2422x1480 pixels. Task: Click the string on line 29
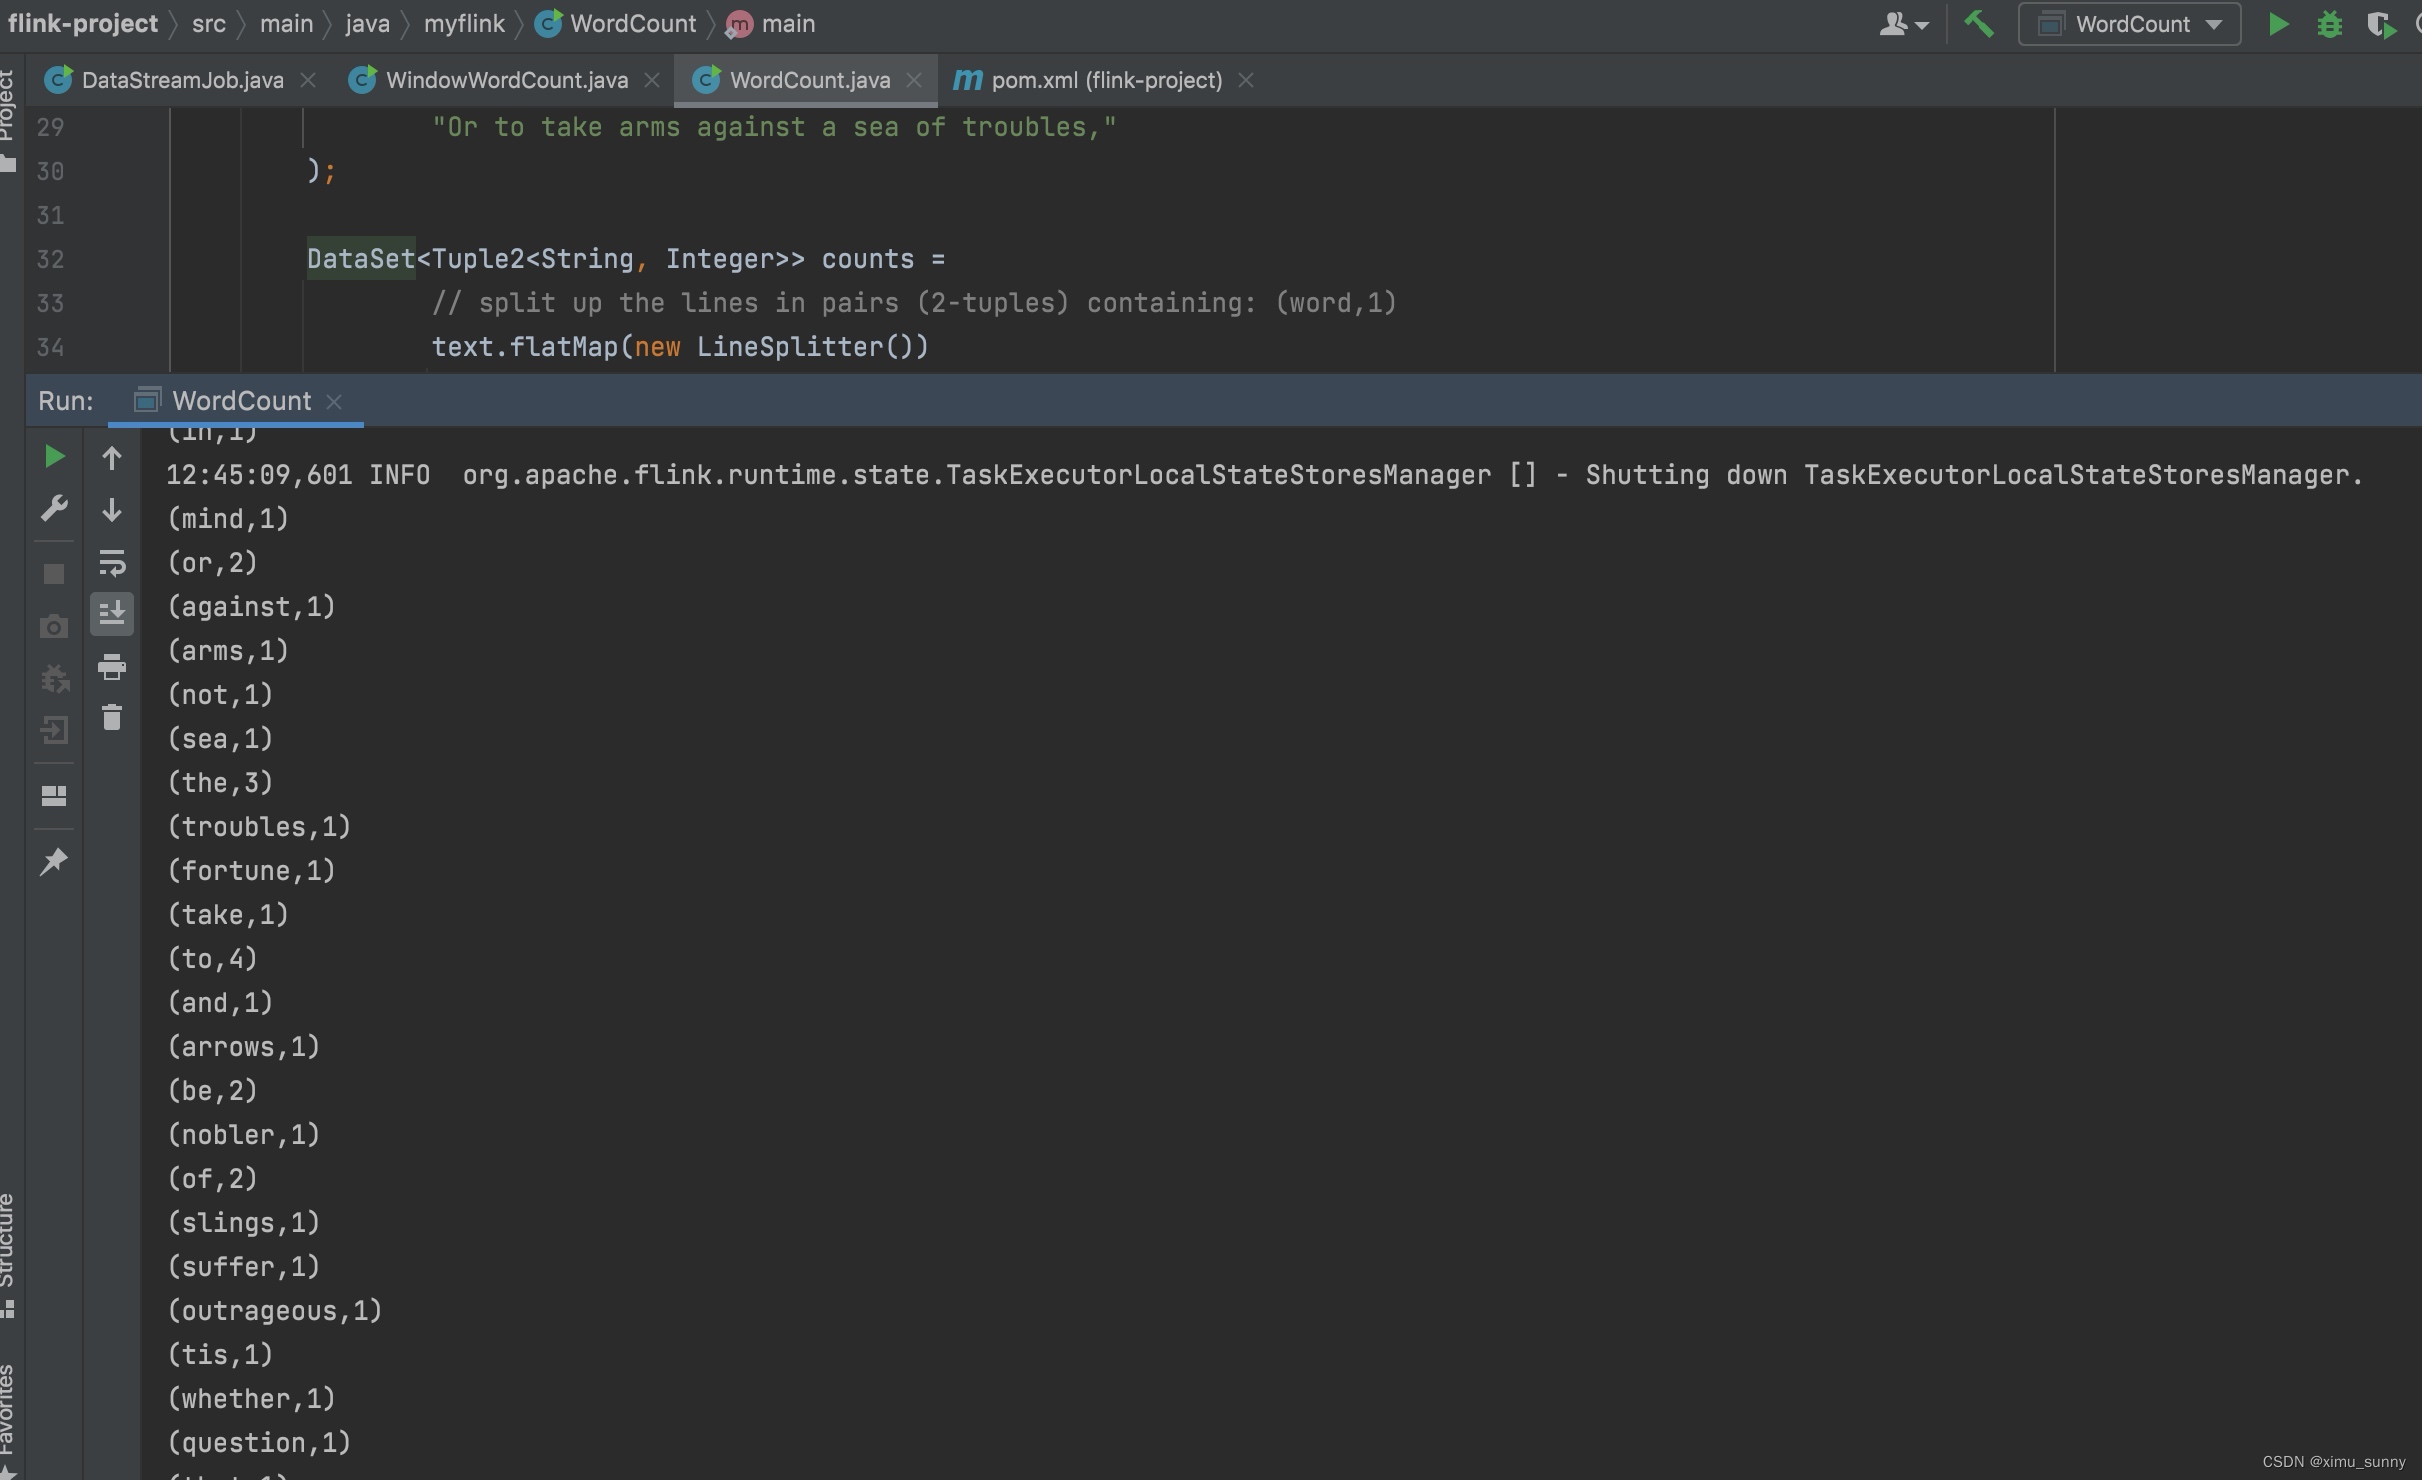774,128
